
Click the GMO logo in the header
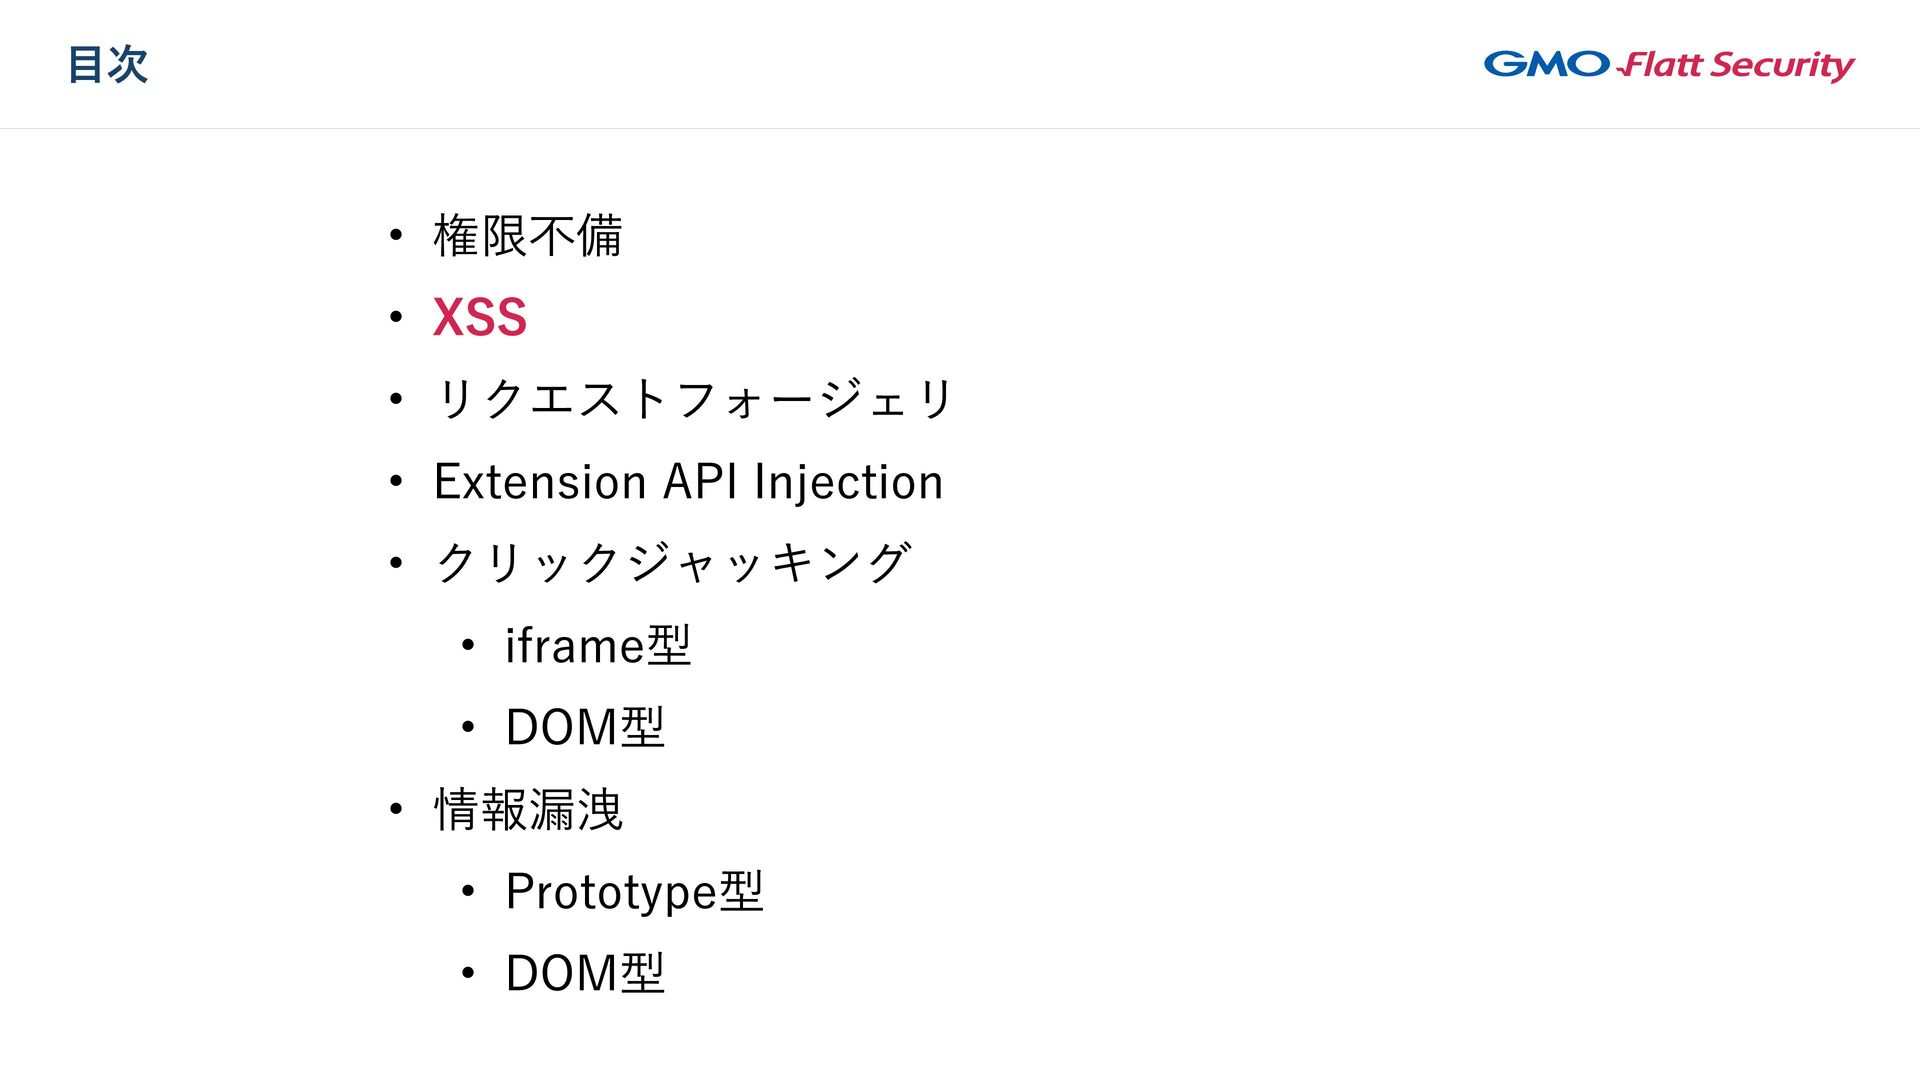click(1546, 64)
